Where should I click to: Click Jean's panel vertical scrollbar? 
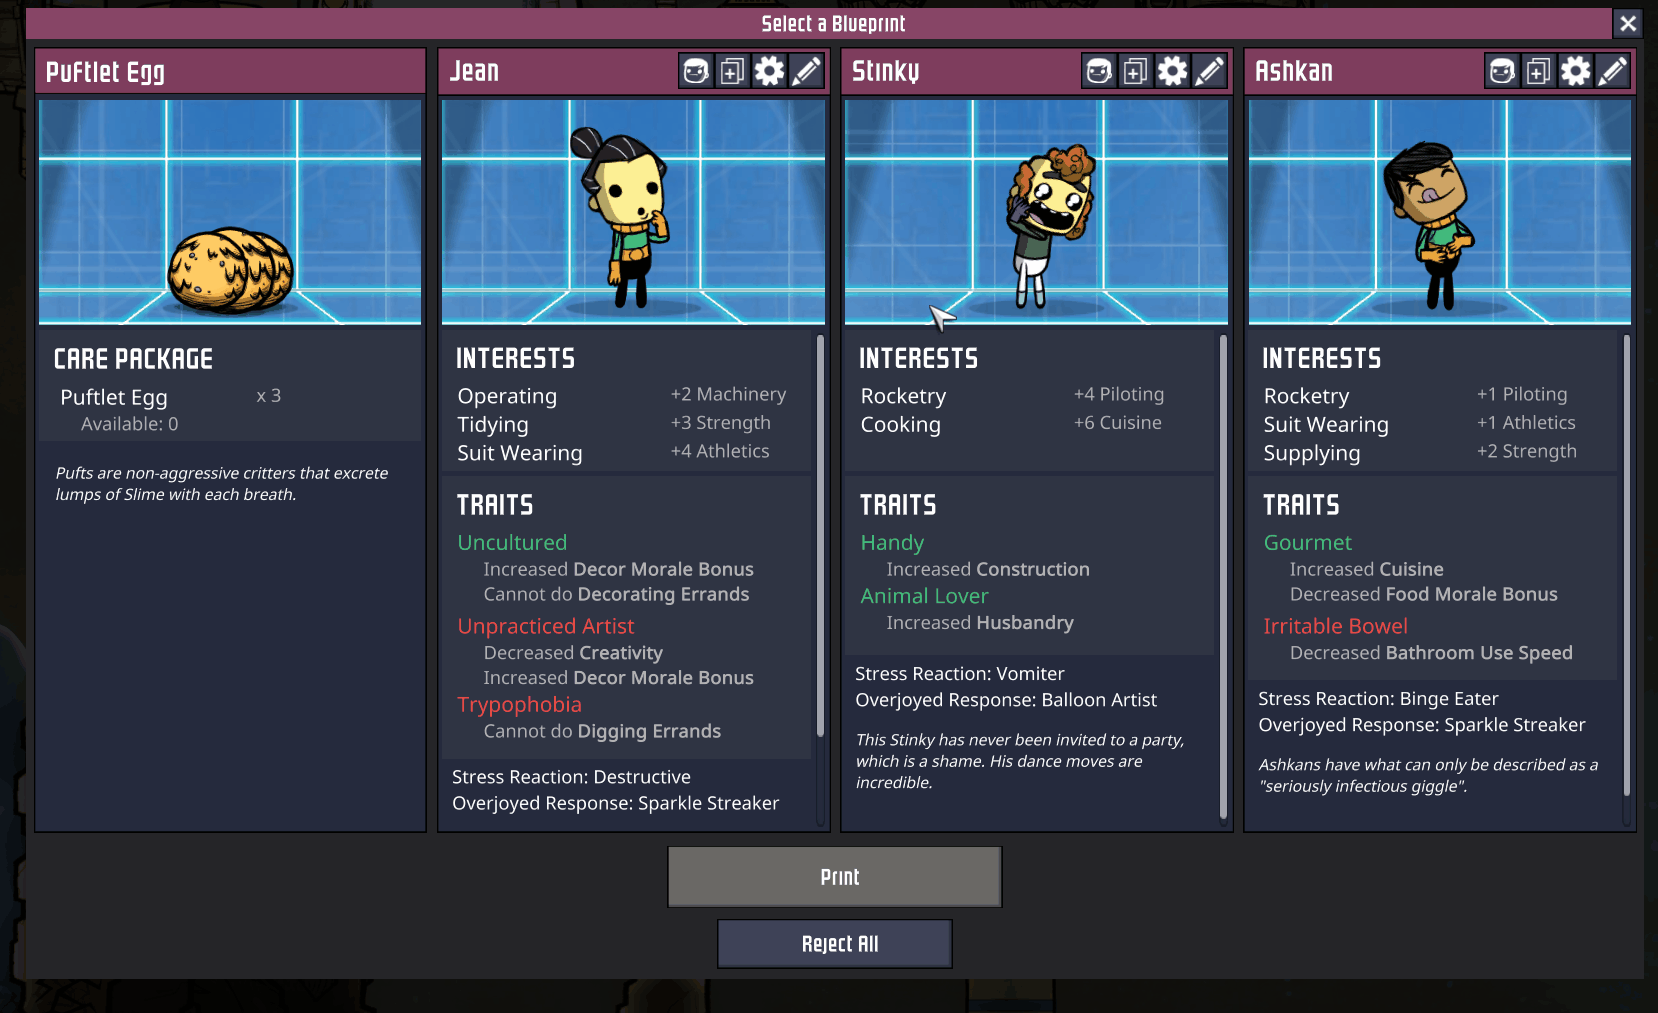point(820,536)
